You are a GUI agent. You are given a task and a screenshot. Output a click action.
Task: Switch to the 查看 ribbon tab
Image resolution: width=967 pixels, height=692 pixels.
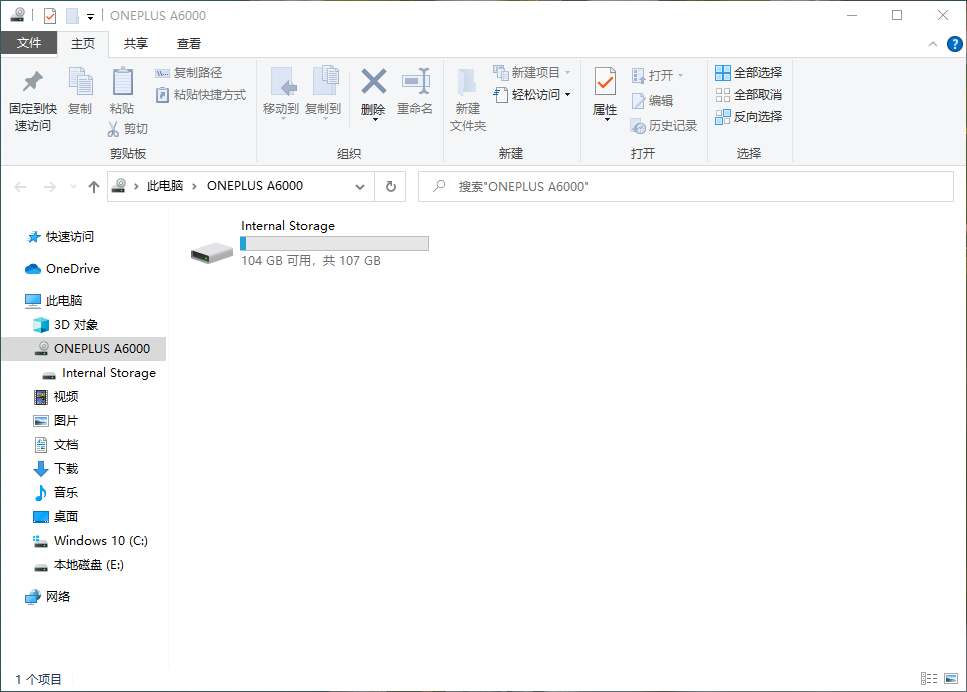point(189,44)
